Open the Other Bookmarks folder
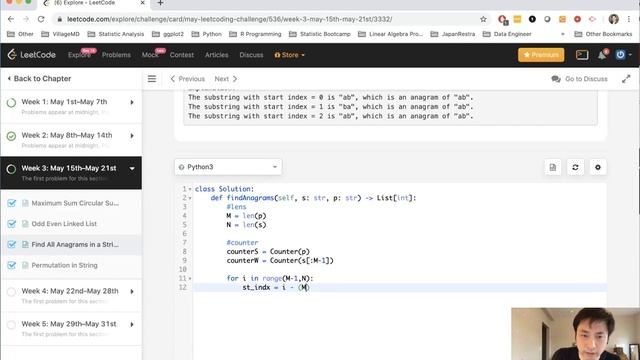This screenshot has height=360, width=640. click(x=603, y=34)
